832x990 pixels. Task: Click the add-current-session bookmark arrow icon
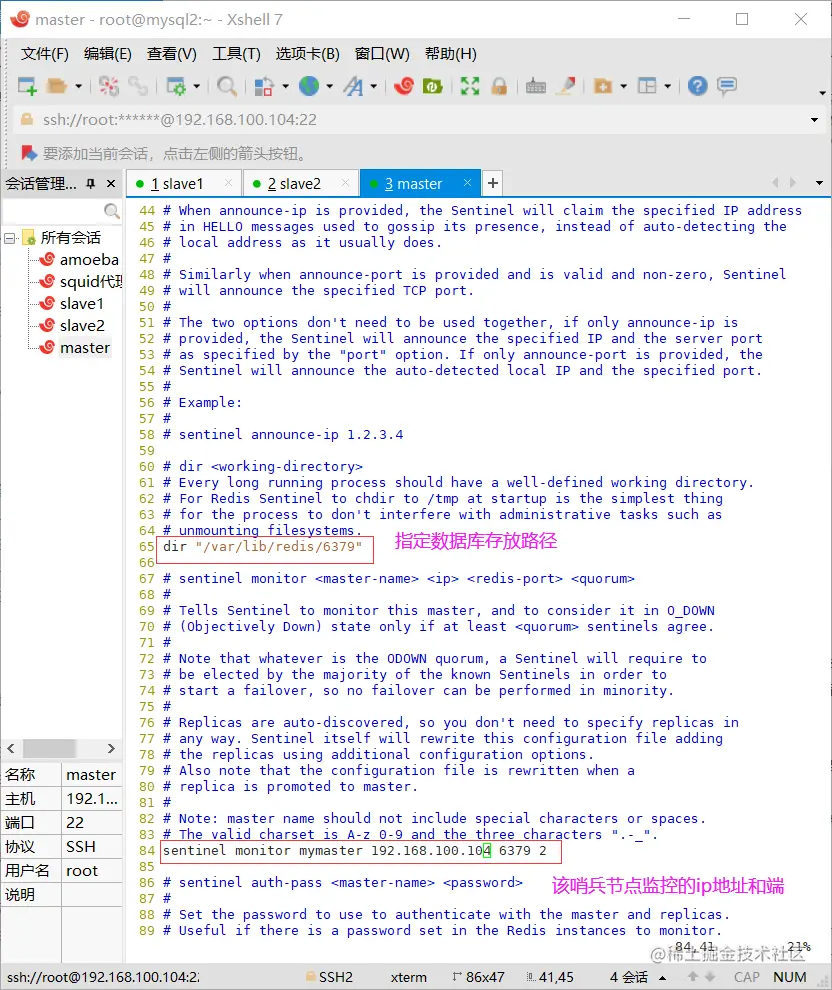(29, 153)
